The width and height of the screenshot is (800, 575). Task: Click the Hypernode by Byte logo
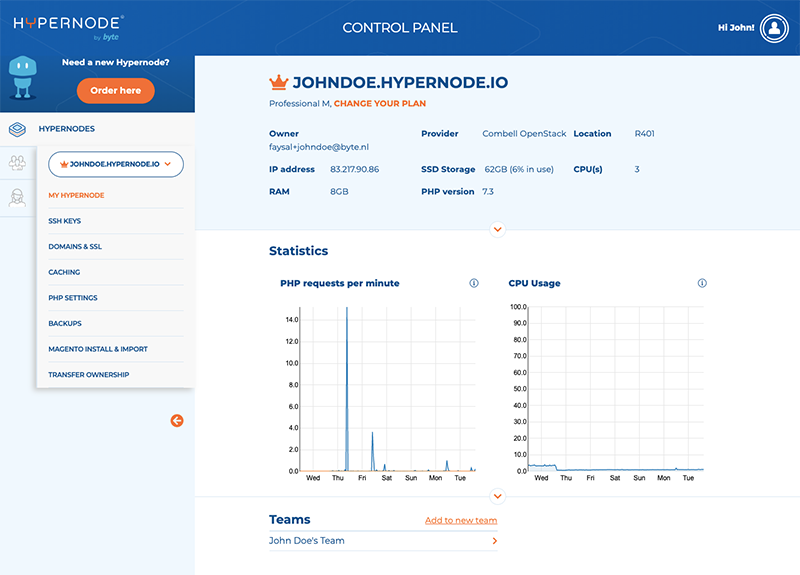(x=68, y=26)
